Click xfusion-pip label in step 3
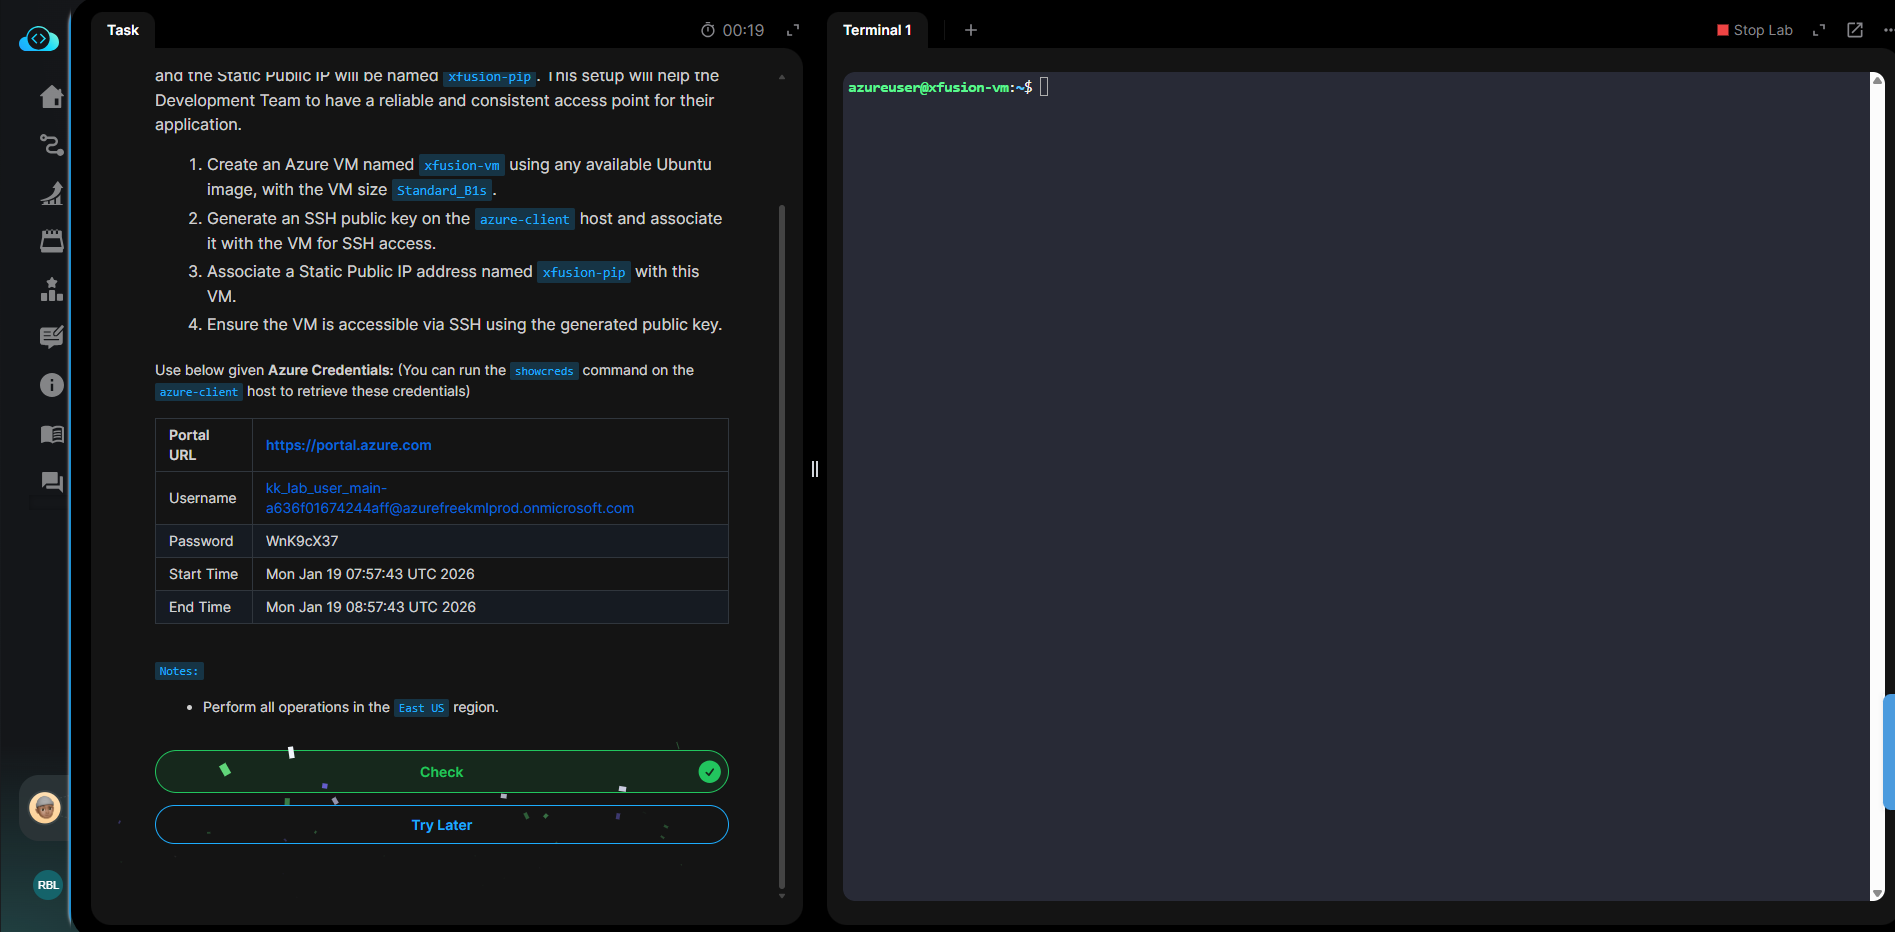Screen dimensions: 1895x932 tap(584, 272)
